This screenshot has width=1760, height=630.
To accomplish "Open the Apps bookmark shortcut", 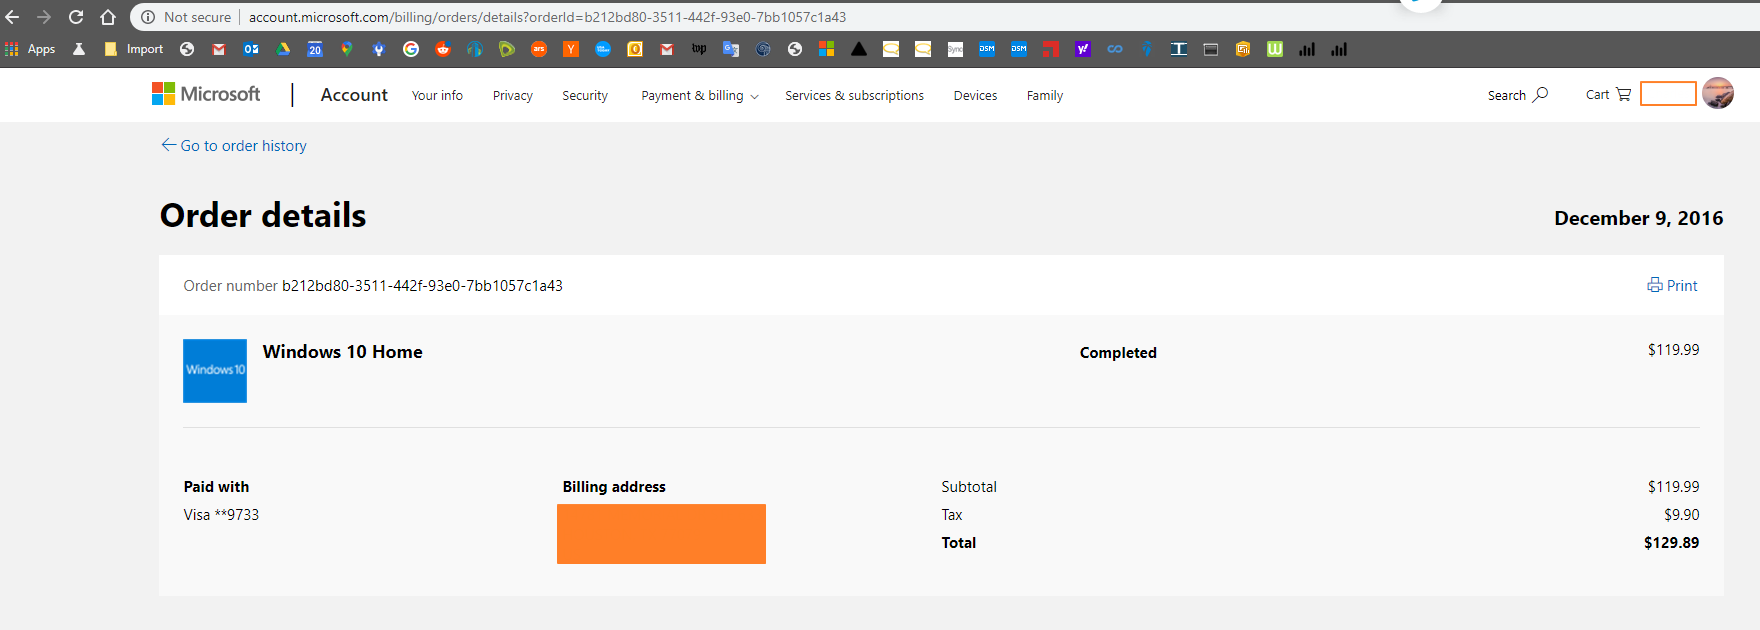I will coord(30,49).
